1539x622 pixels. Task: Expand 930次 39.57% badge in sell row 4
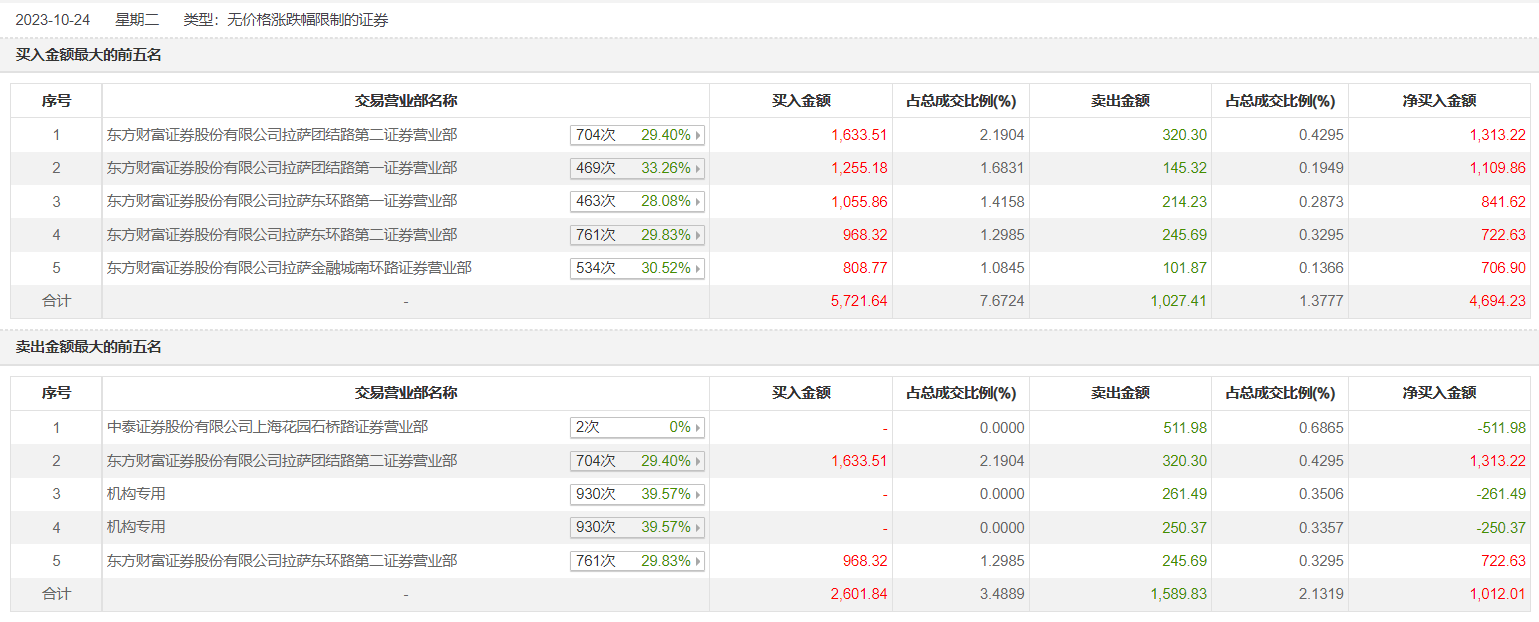coord(637,527)
